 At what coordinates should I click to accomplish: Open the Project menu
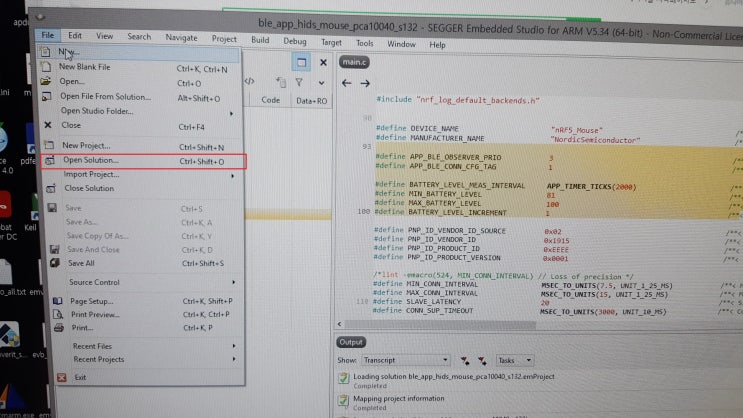point(224,39)
